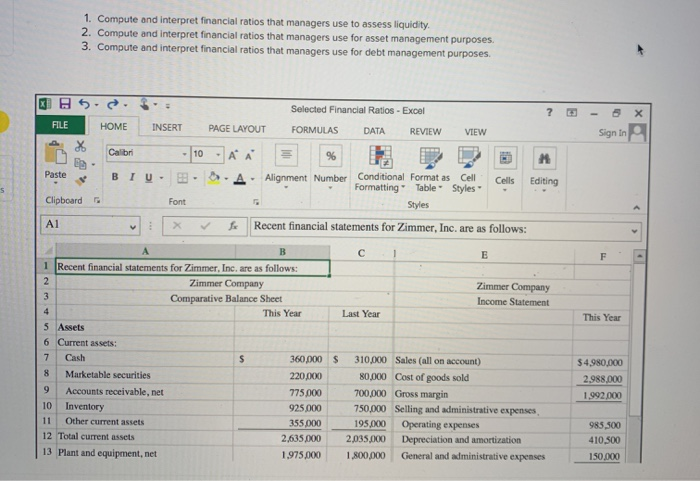Select the Format Painter brush
This screenshot has width=700, height=481.
(81, 180)
